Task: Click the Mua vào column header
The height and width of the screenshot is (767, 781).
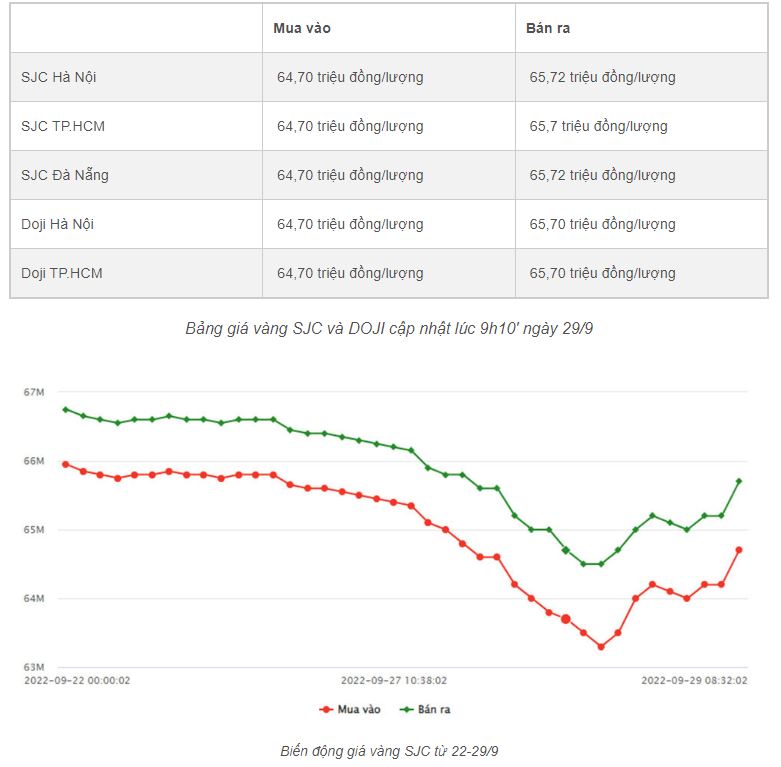Action: click(x=302, y=28)
